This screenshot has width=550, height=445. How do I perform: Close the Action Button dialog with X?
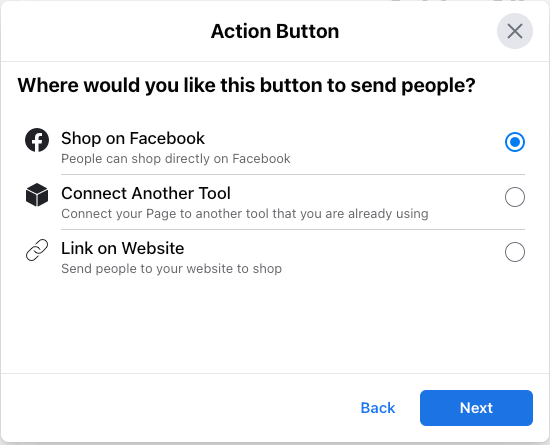click(515, 31)
